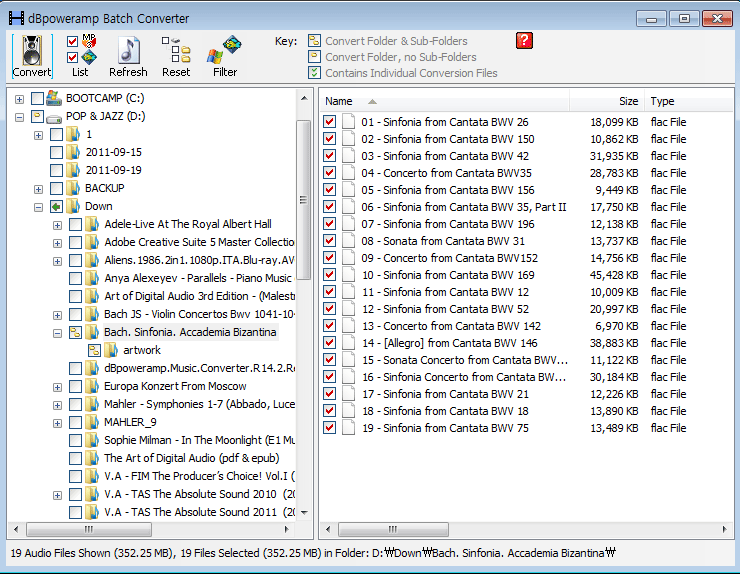Select the dBpoweramp.Music.Converter folder

pos(199,368)
